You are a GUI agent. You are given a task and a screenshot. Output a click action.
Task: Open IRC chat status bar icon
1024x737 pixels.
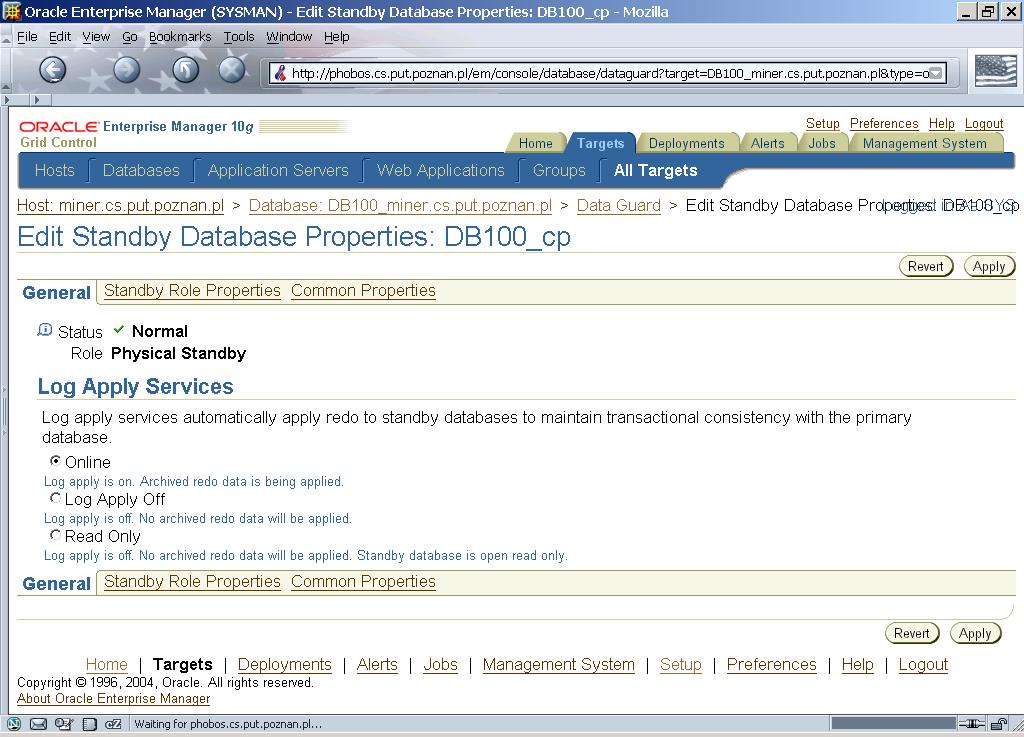coord(114,723)
